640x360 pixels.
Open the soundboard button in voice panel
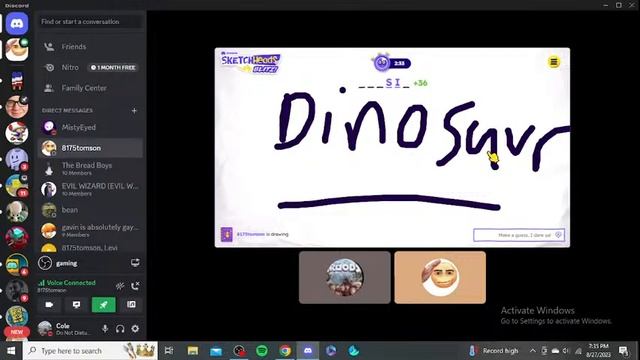131,304
